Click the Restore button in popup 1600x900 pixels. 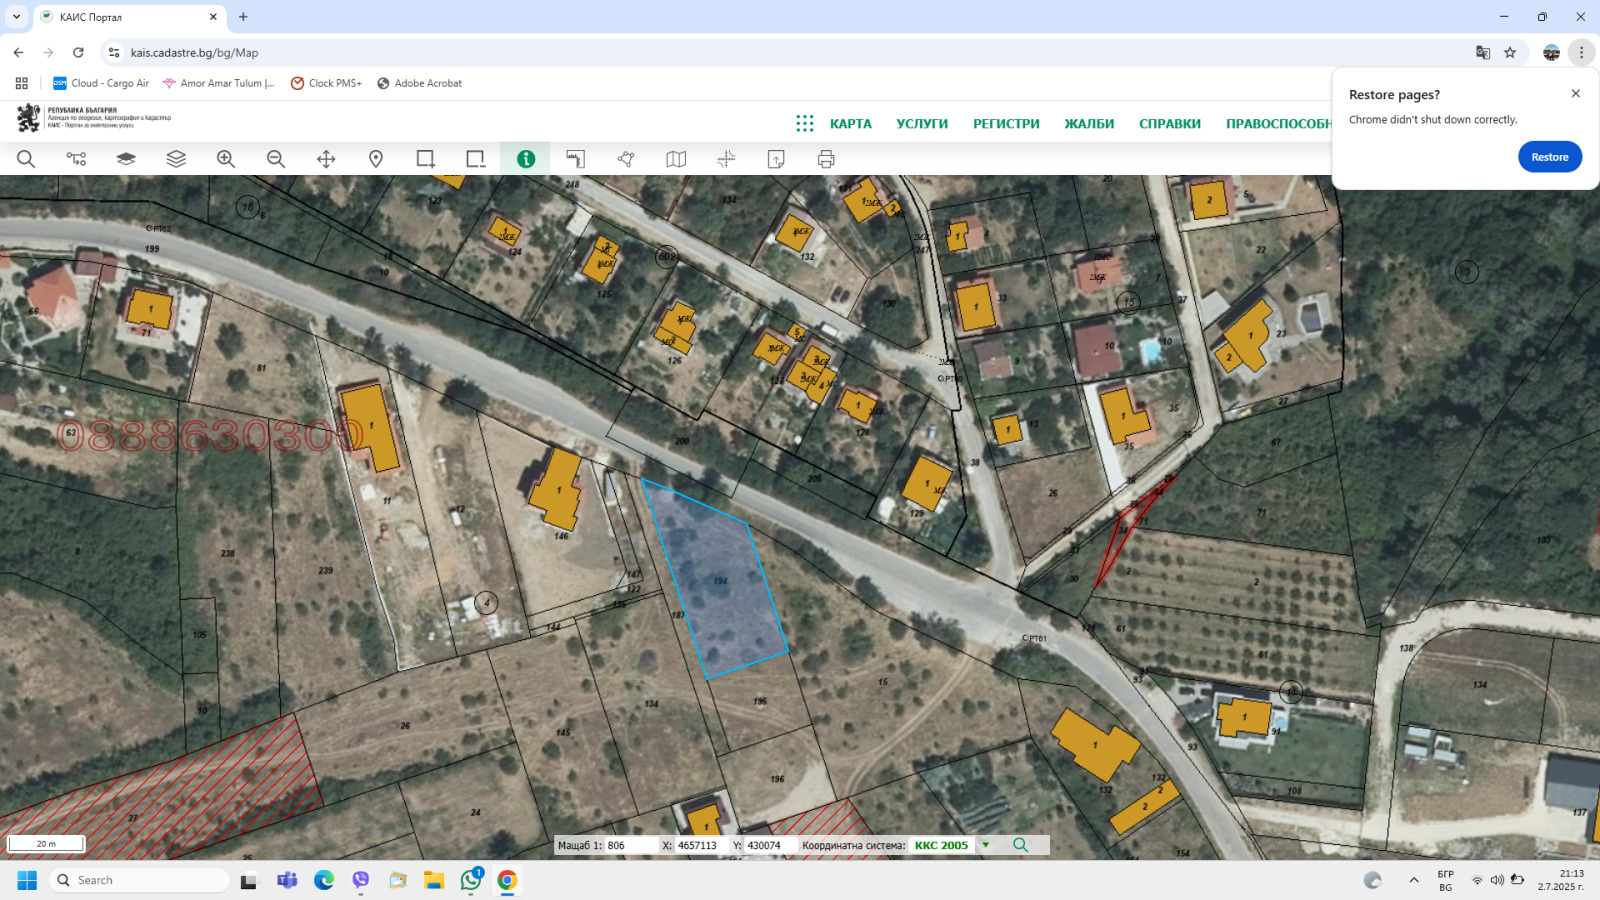tap(1549, 157)
